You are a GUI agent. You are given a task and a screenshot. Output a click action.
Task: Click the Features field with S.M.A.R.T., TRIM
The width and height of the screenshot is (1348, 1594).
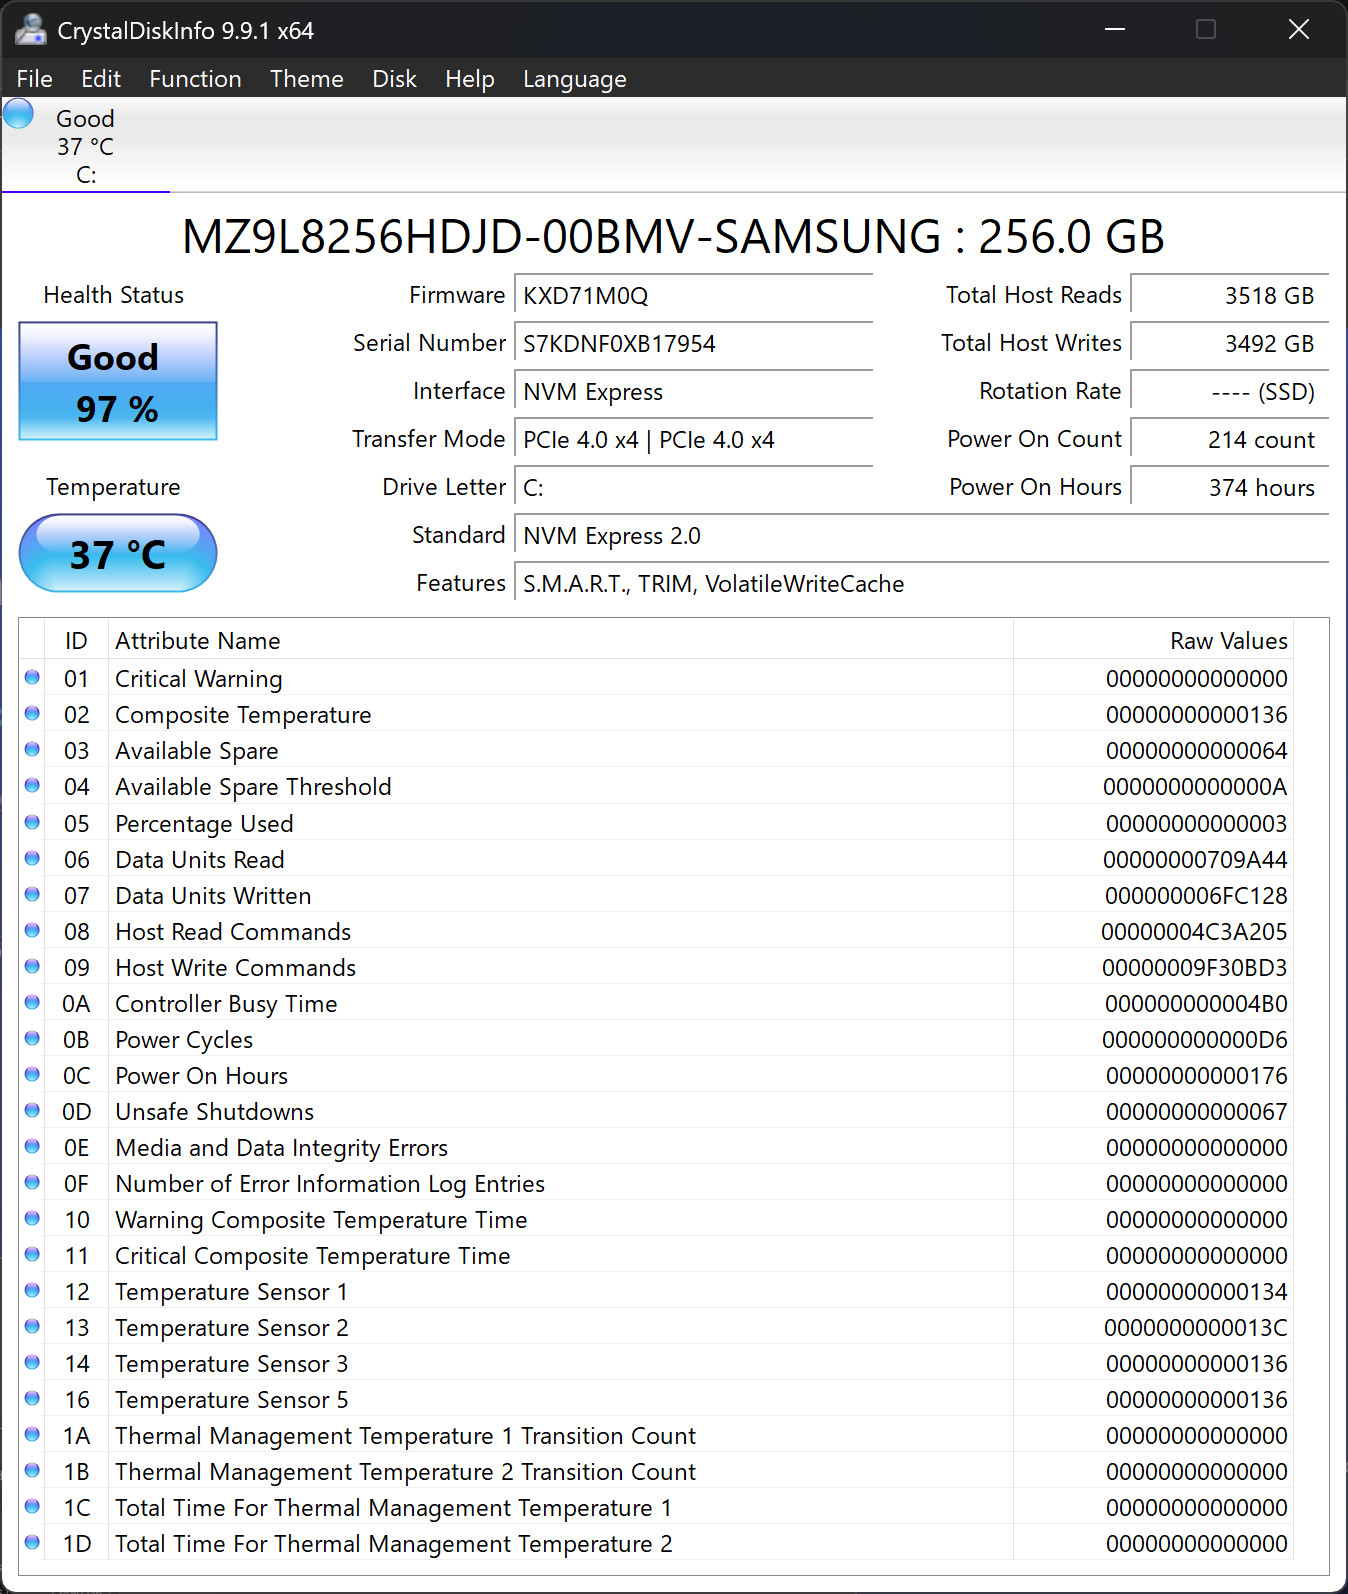[x=921, y=584]
